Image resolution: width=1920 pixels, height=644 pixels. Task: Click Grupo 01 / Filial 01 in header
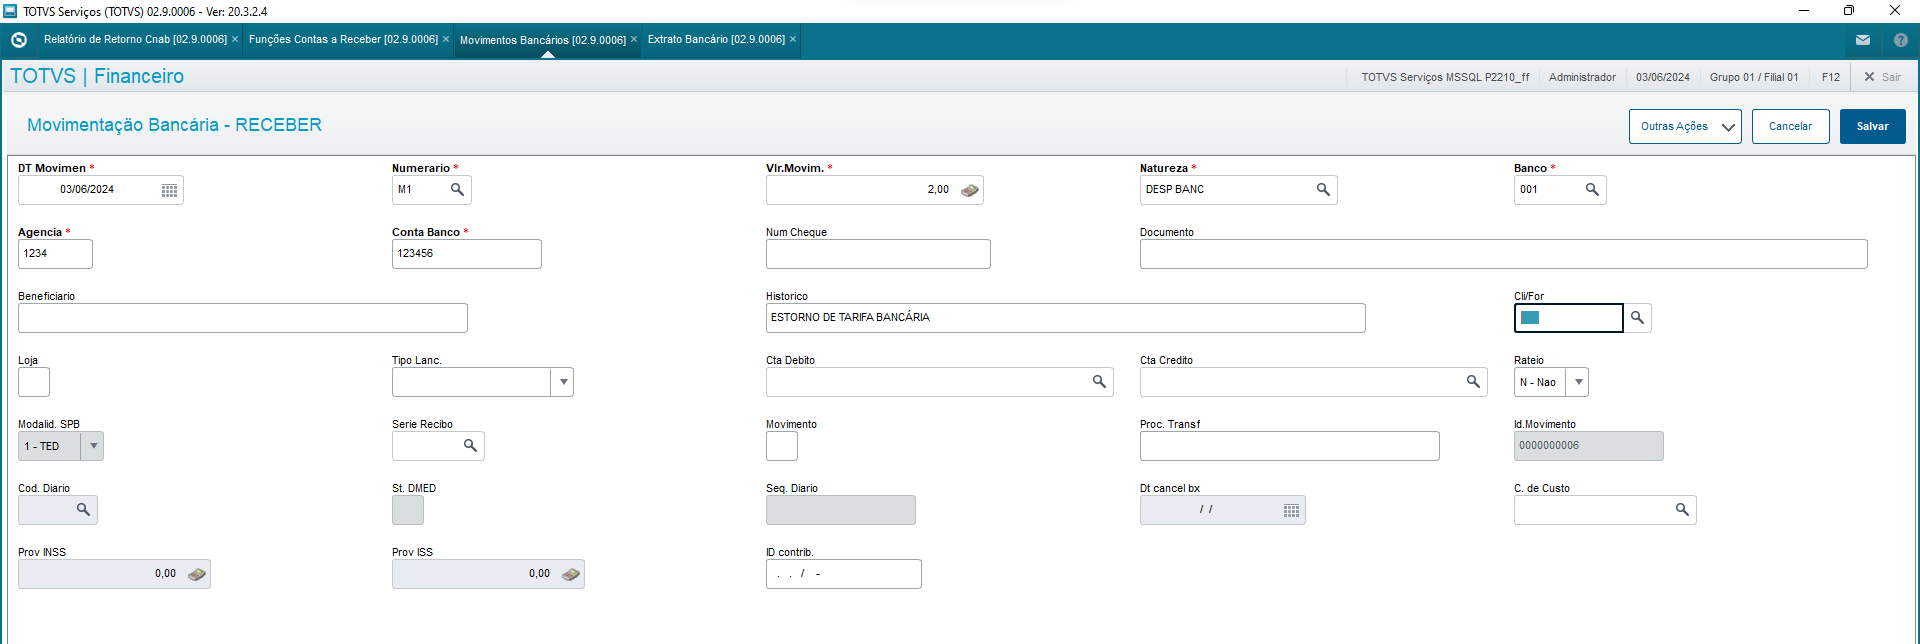pyautogui.click(x=1753, y=77)
